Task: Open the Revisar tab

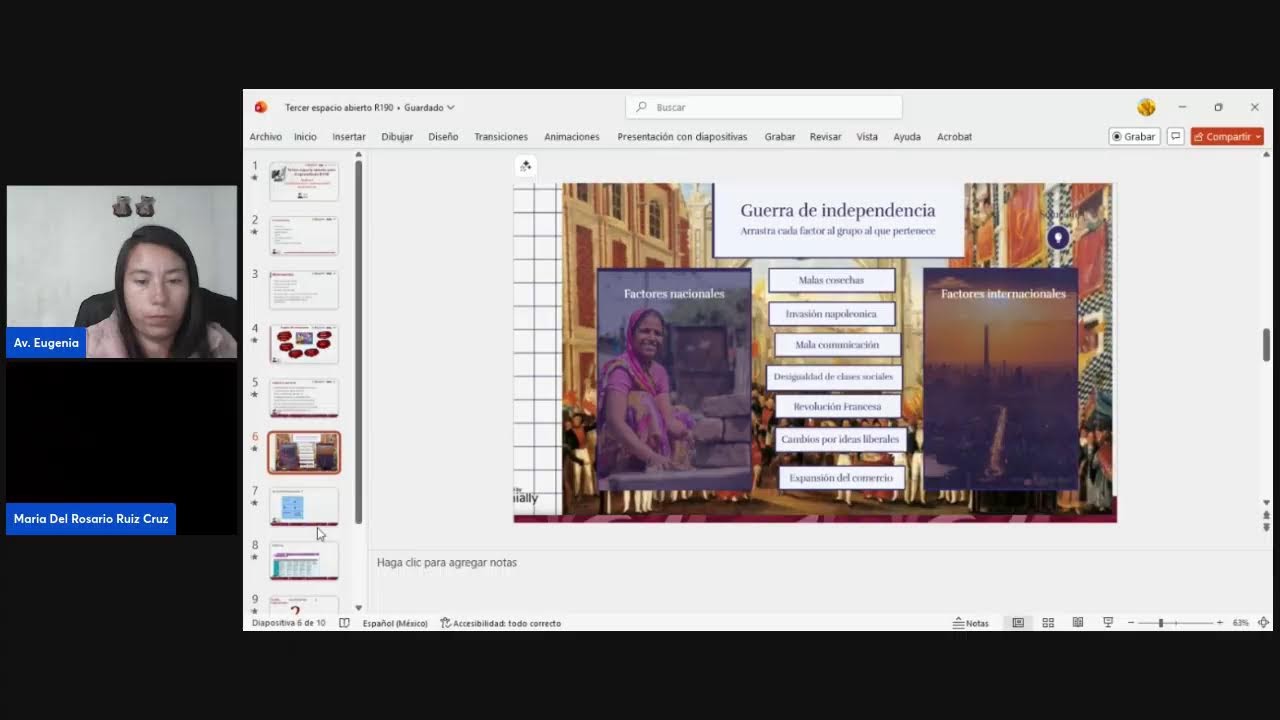Action: pyautogui.click(x=825, y=136)
